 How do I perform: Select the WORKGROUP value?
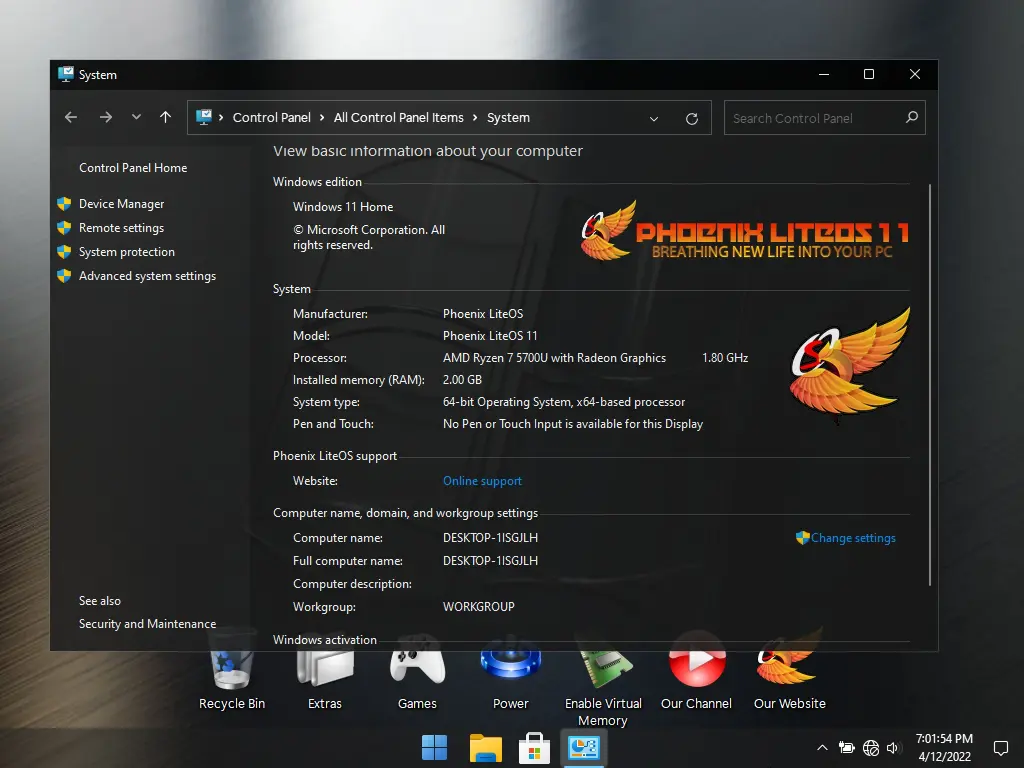click(479, 607)
